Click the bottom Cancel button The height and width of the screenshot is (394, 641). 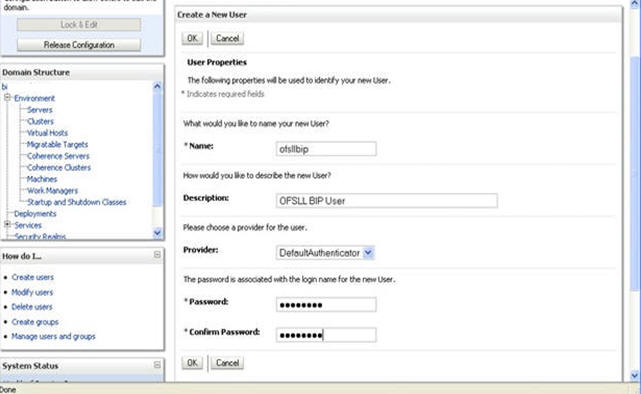[x=227, y=363]
